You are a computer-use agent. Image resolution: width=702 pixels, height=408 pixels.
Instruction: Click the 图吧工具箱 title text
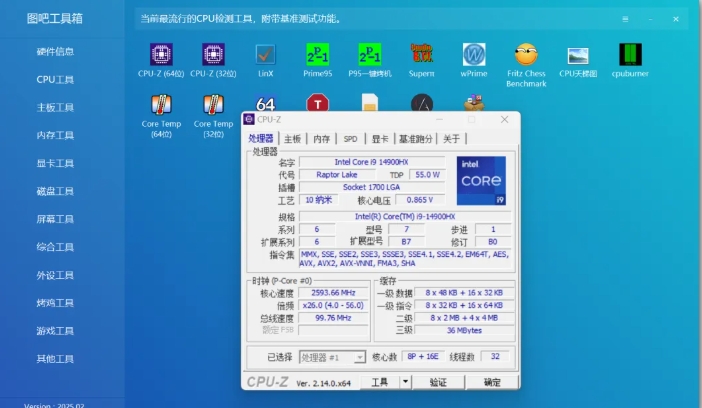55,19
